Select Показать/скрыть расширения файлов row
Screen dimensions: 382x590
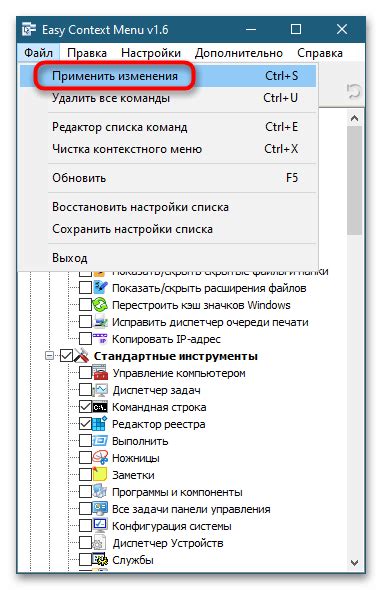click(209, 288)
